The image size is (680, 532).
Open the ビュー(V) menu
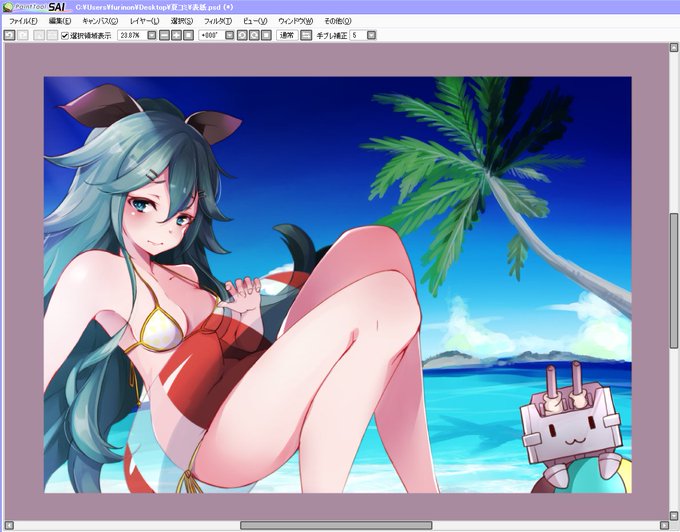point(255,21)
